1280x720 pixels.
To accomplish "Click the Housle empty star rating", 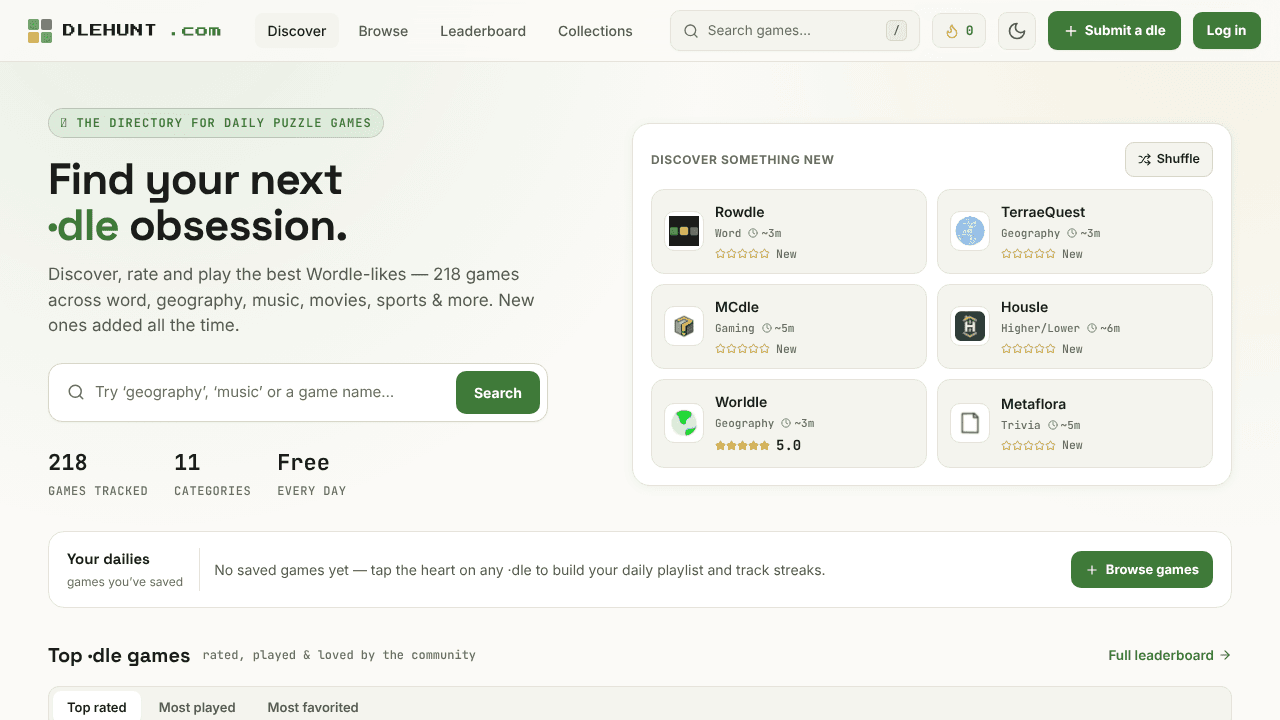I will click(x=1029, y=349).
